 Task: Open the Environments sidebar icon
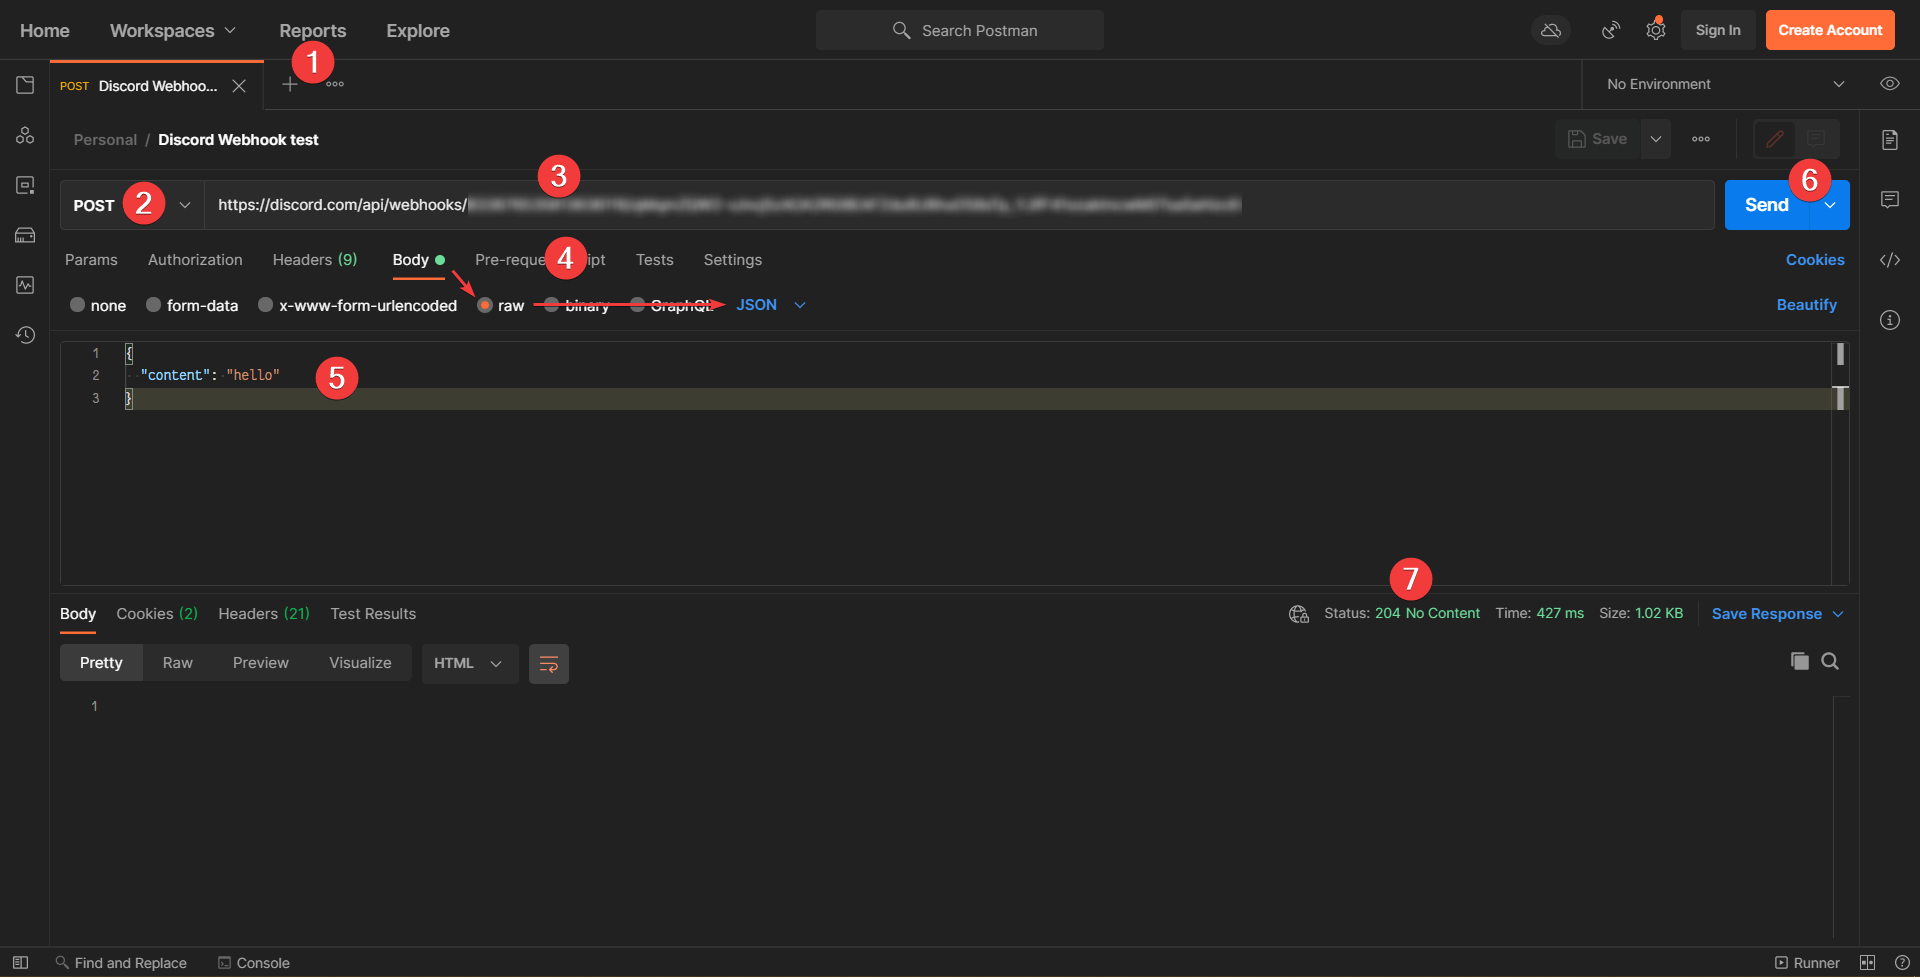(25, 185)
